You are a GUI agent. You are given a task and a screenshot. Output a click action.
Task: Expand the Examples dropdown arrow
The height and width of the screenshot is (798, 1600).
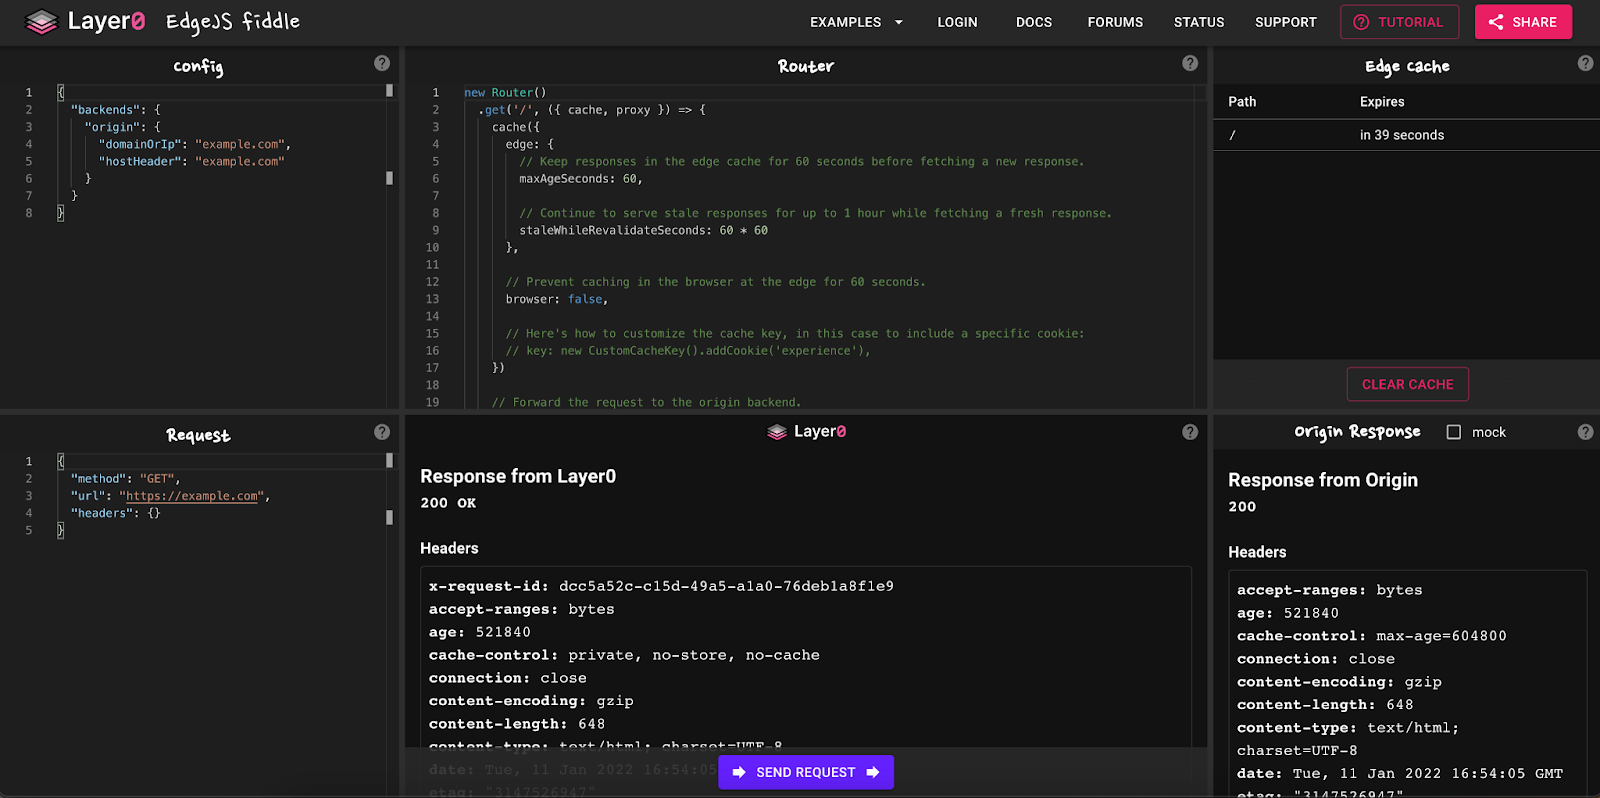click(x=898, y=22)
